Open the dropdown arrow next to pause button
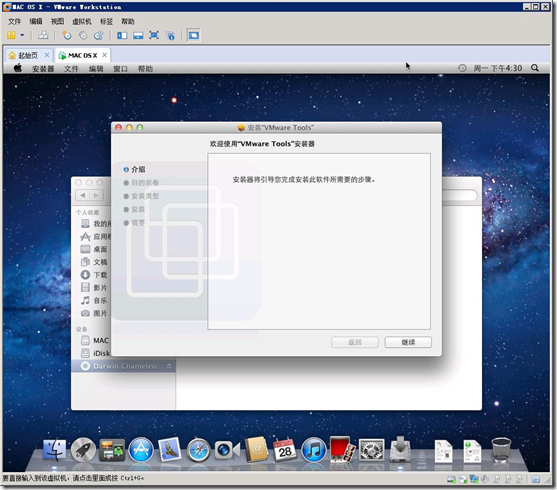 (x=22, y=35)
